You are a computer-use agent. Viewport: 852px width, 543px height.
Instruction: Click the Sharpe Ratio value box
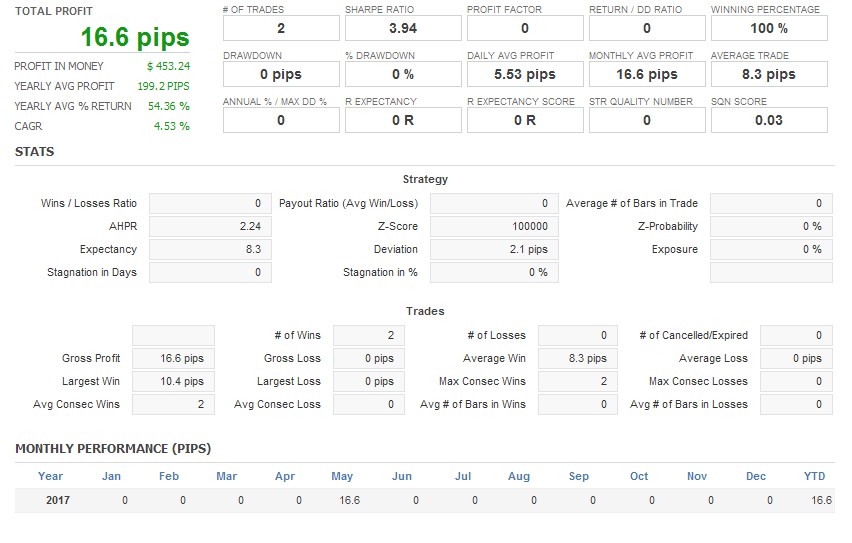pyautogui.click(x=402, y=28)
